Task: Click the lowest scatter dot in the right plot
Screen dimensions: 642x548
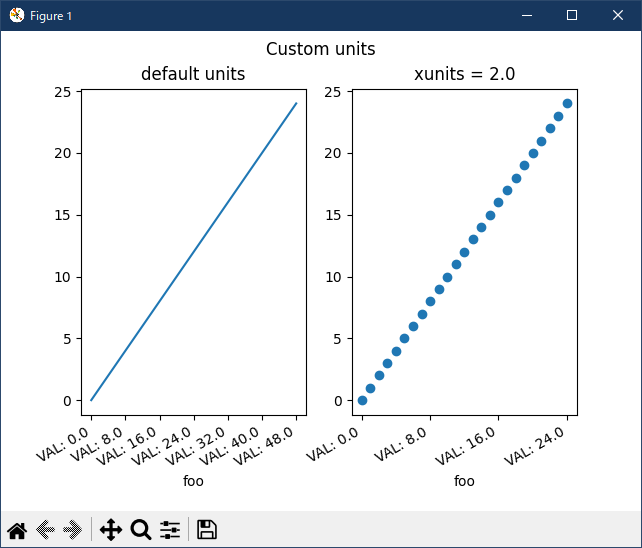Action: click(x=362, y=400)
